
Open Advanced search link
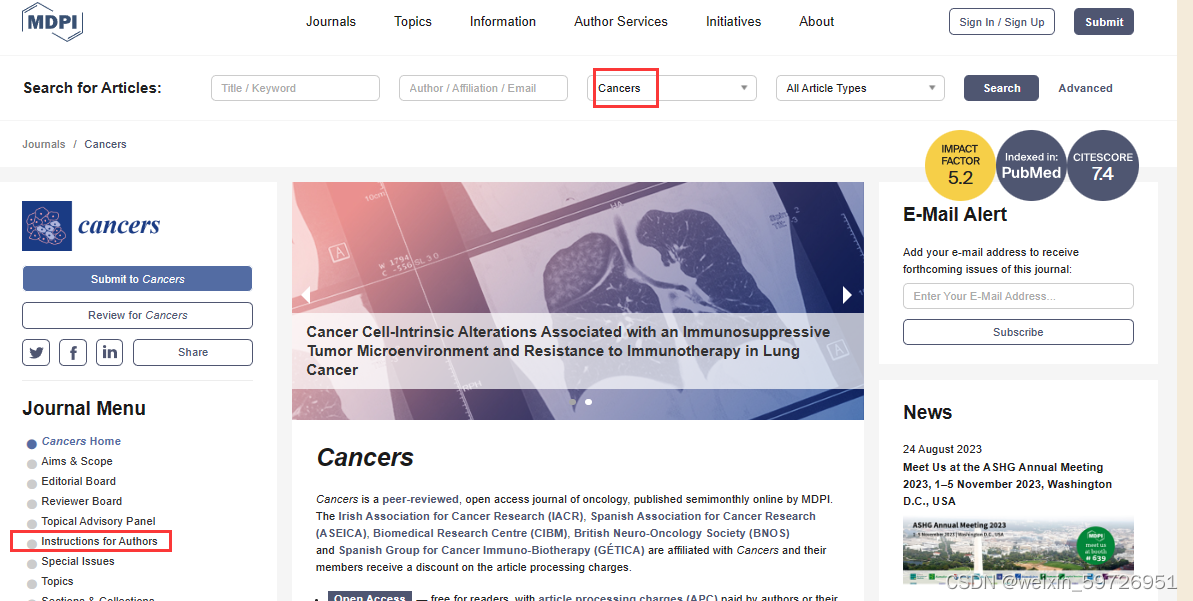tap(1085, 88)
